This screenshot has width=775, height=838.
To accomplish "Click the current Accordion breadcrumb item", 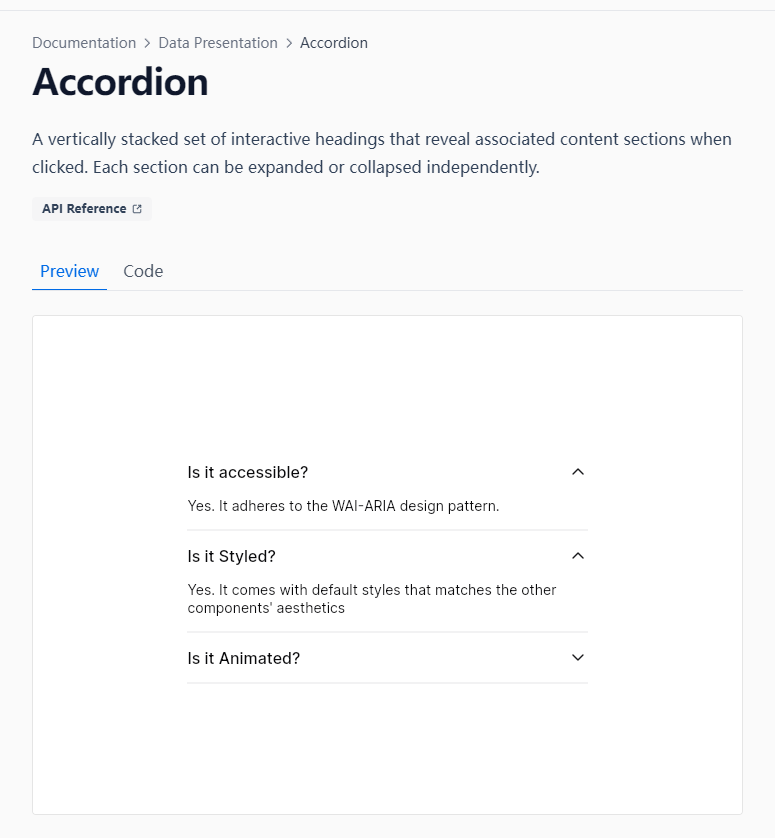I will pos(334,43).
